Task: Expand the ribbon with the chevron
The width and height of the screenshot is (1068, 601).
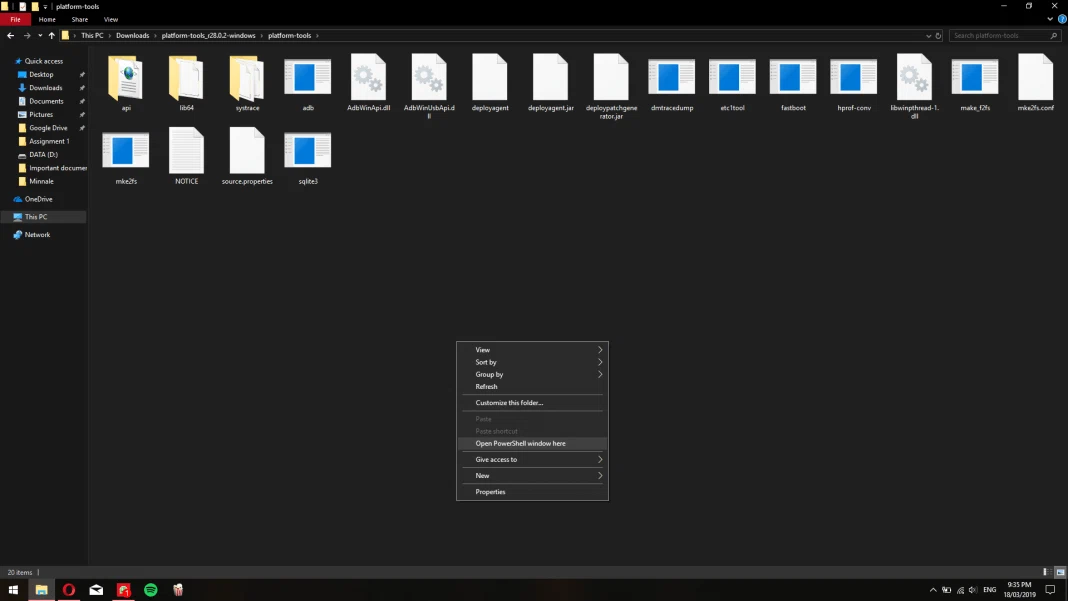Action: coord(1050,19)
